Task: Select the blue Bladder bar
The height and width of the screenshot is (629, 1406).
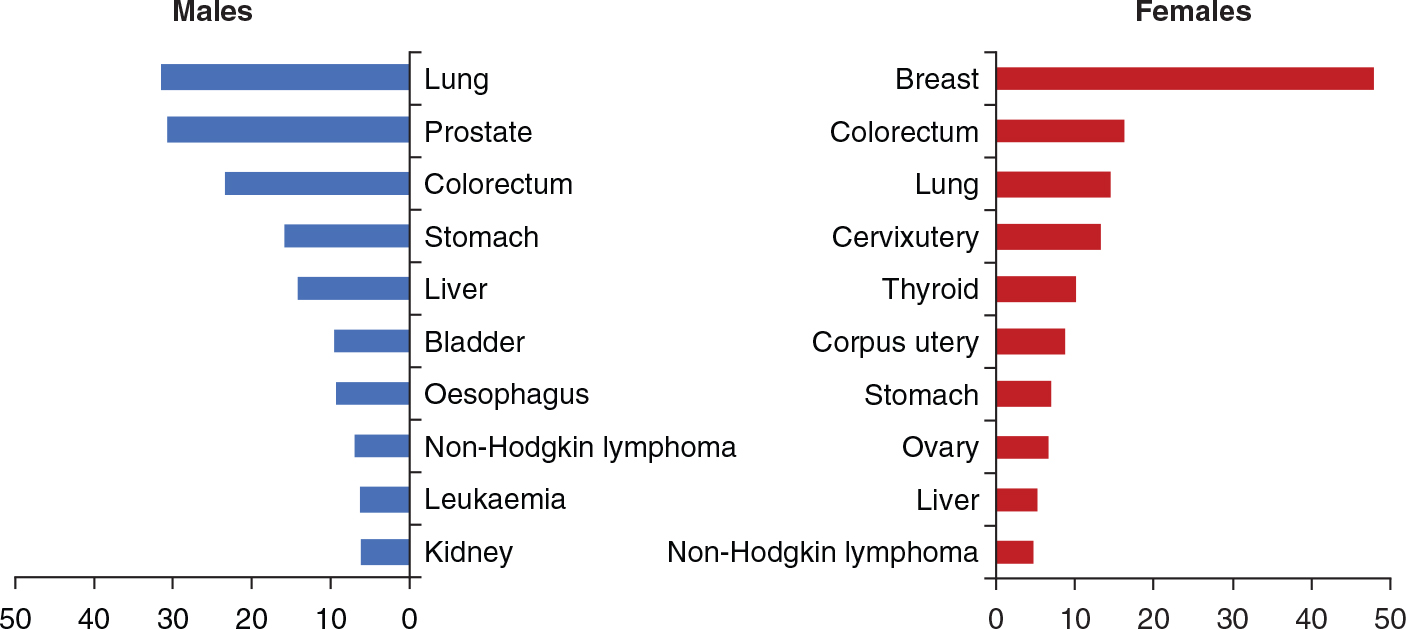Action: [x=371, y=341]
